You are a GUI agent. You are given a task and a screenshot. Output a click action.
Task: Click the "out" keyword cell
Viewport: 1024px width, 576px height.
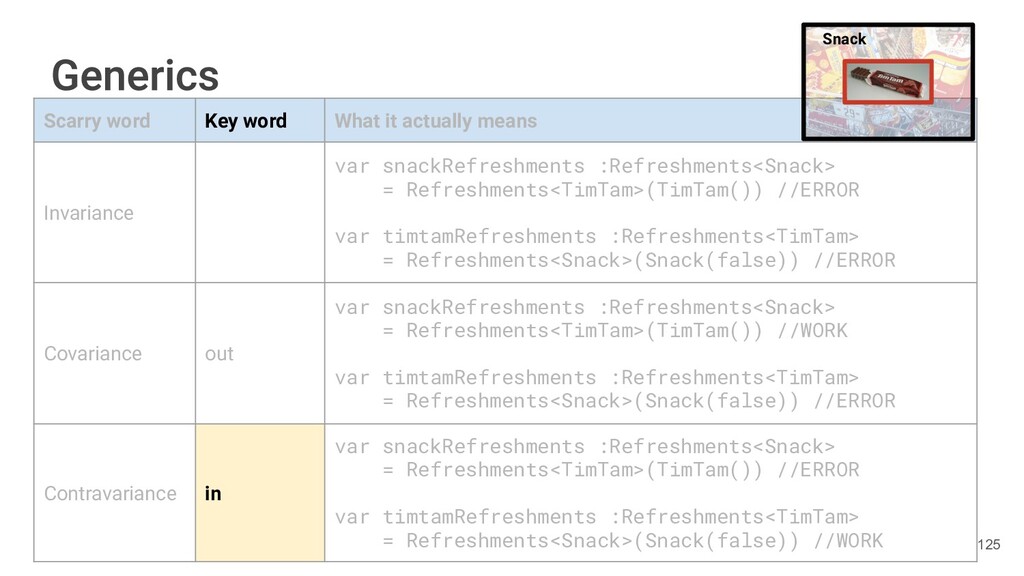[x=219, y=354]
